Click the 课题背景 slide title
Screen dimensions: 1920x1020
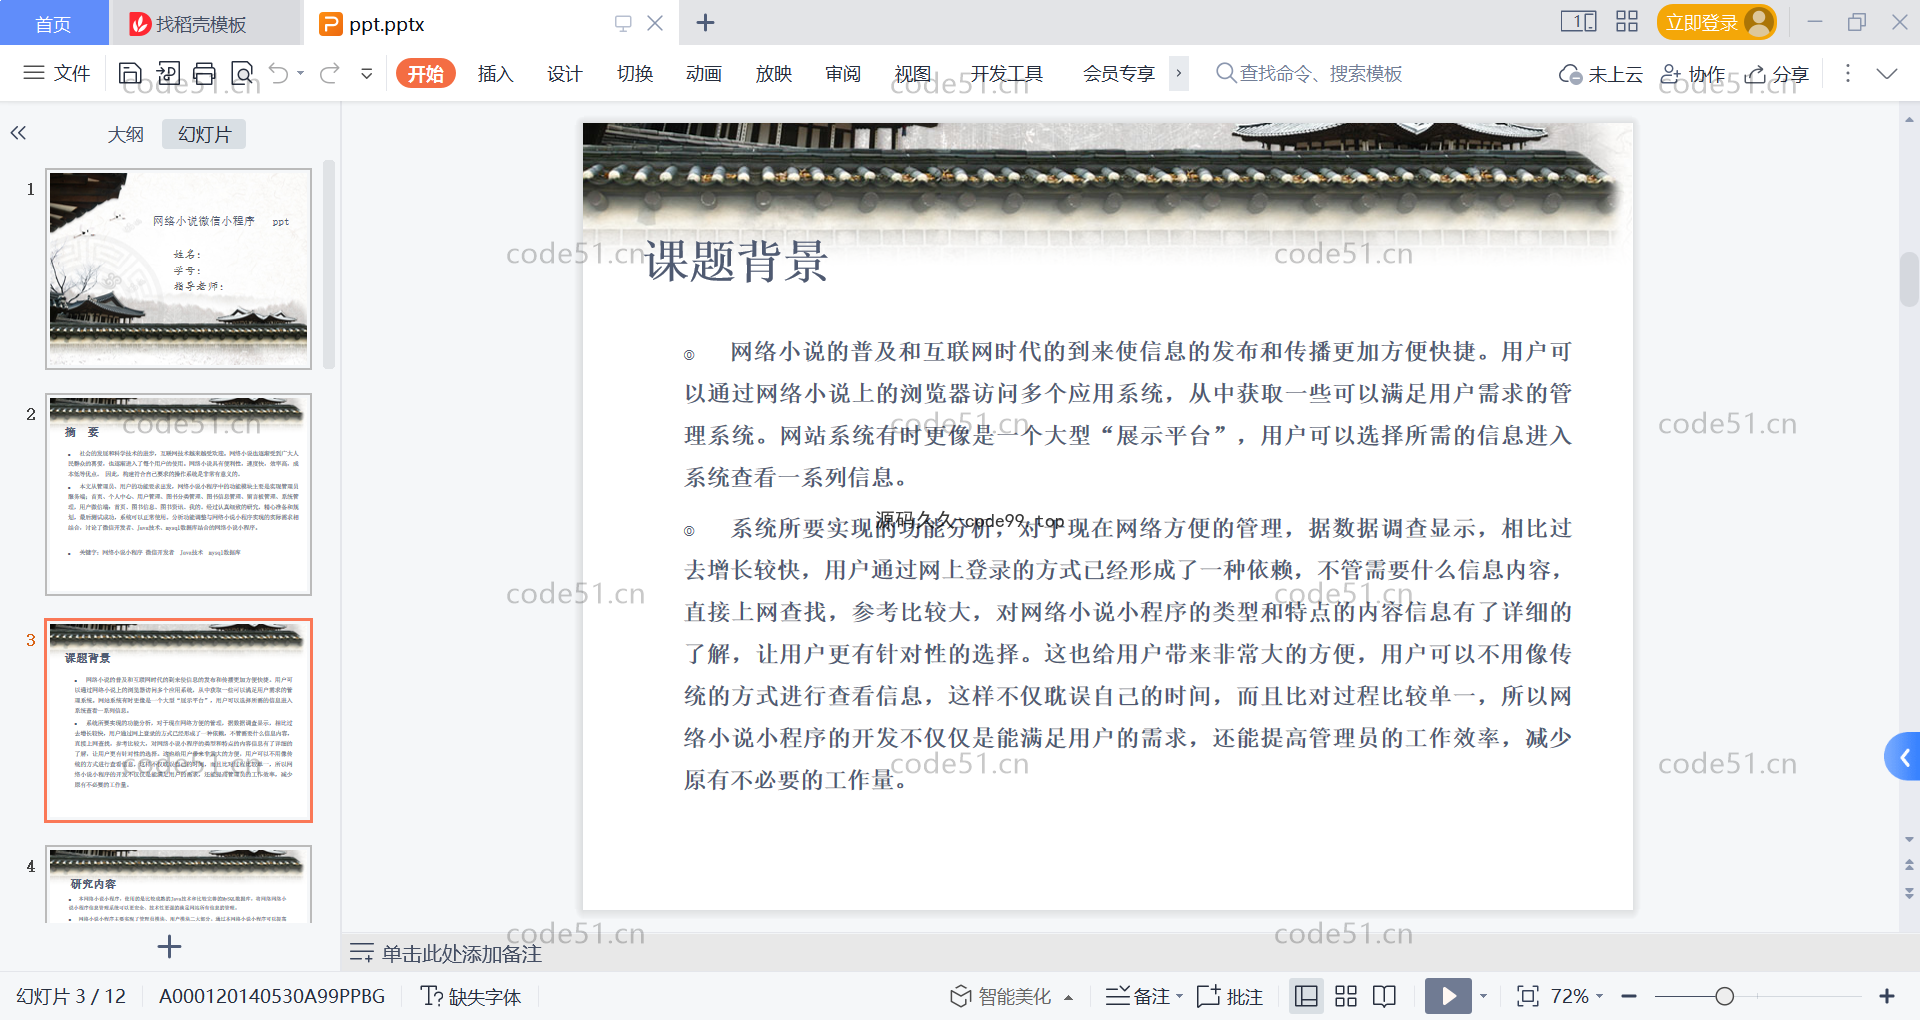[x=737, y=261]
